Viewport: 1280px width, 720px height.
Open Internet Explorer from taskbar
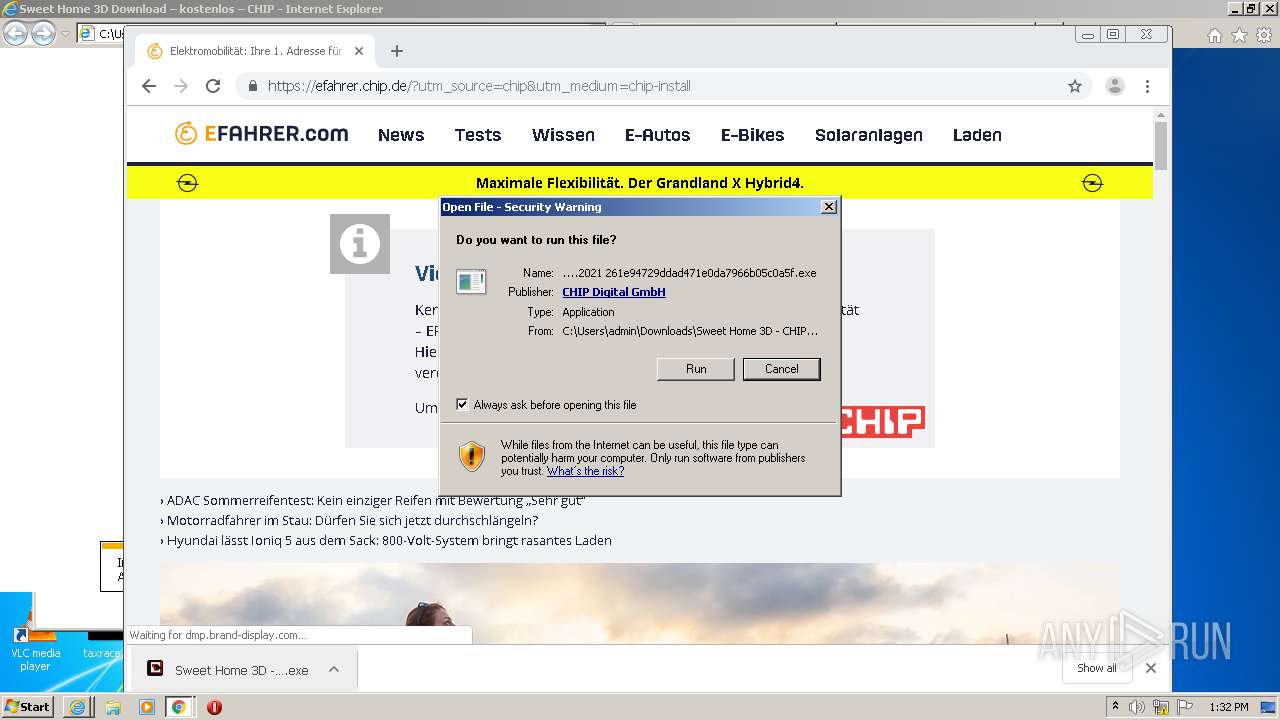click(x=78, y=707)
